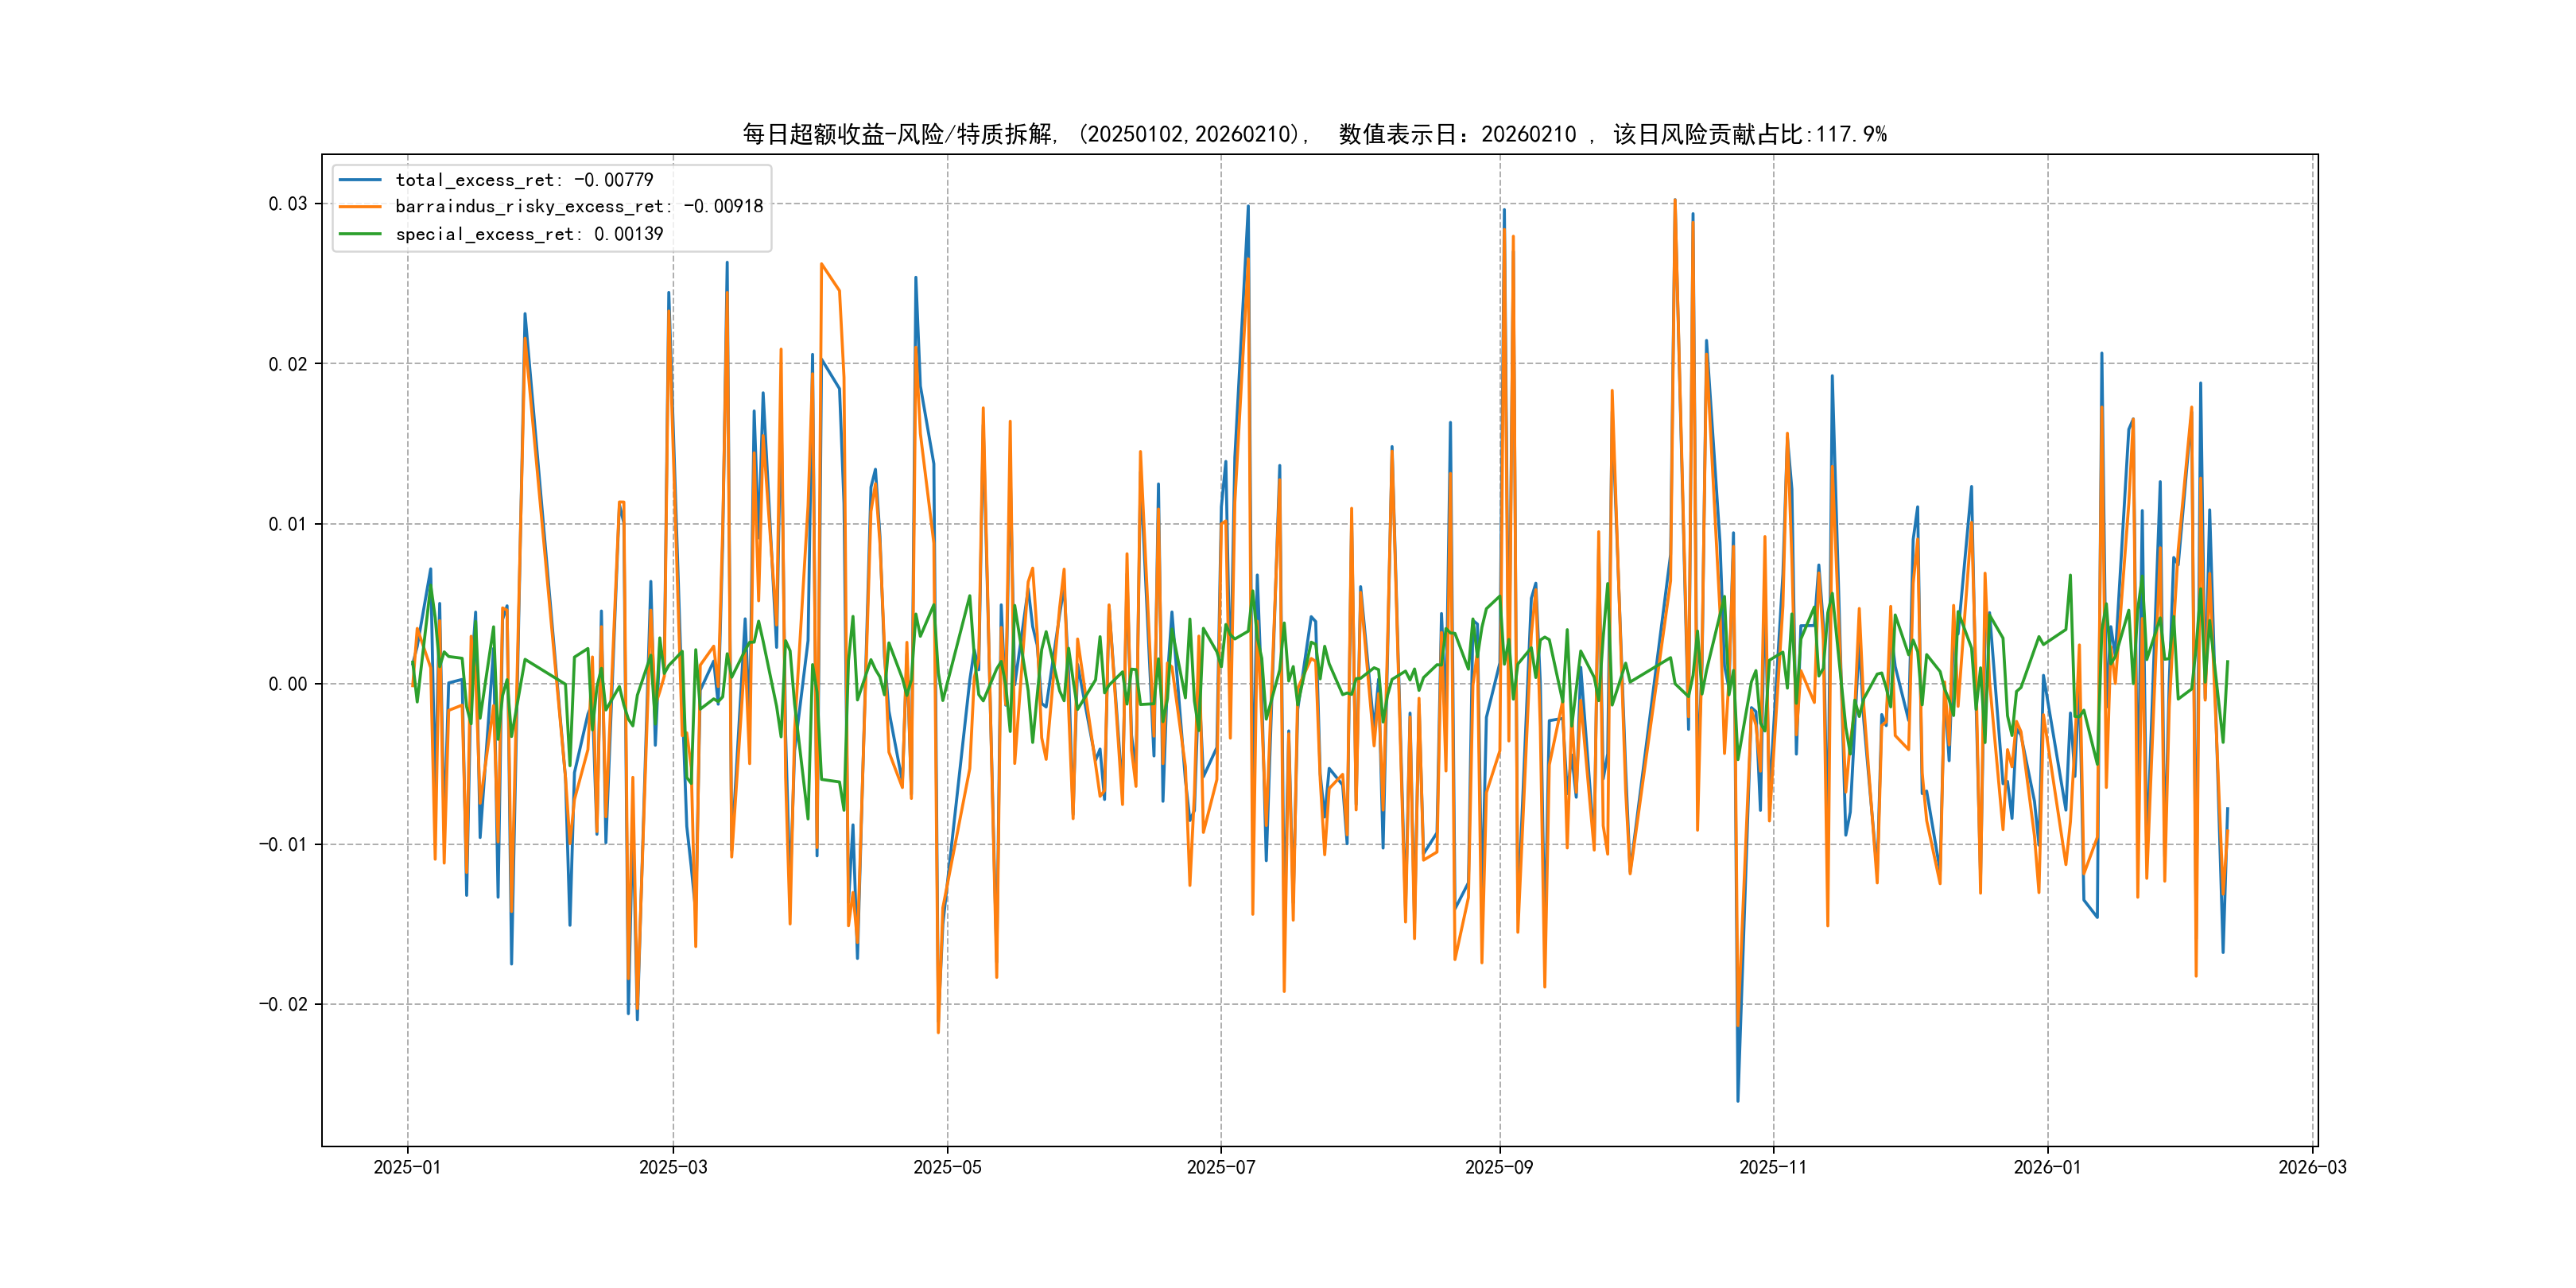Image resolution: width=2576 pixels, height=1288 pixels.
Task: Click the green special_excess_ret legend line
Action: coord(360,234)
